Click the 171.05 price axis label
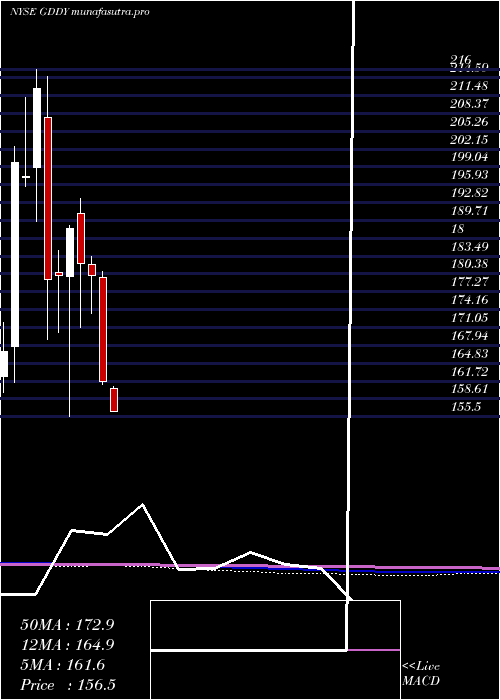 coord(469,317)
